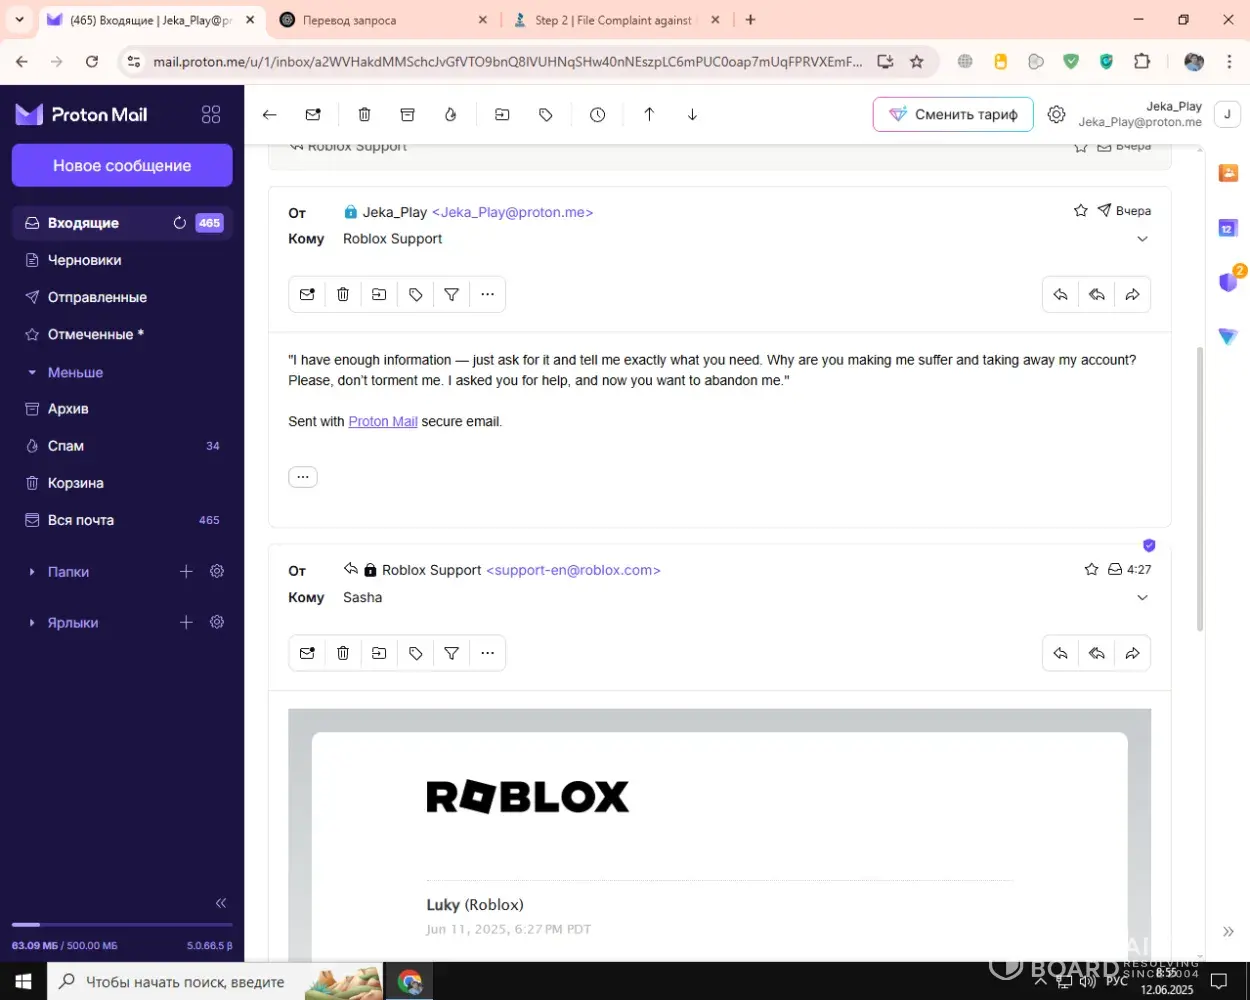Mark the conversation as unread in toolbar
1250x1000 pixels.
(313, 115)
